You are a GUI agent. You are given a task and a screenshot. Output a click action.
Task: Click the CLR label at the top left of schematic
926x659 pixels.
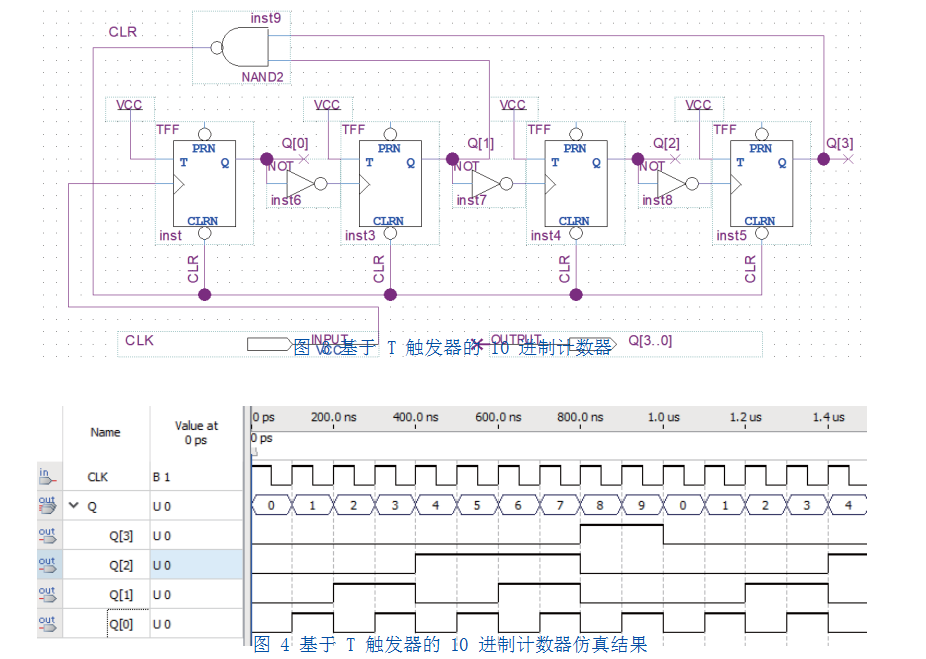[x=123, y=32]
